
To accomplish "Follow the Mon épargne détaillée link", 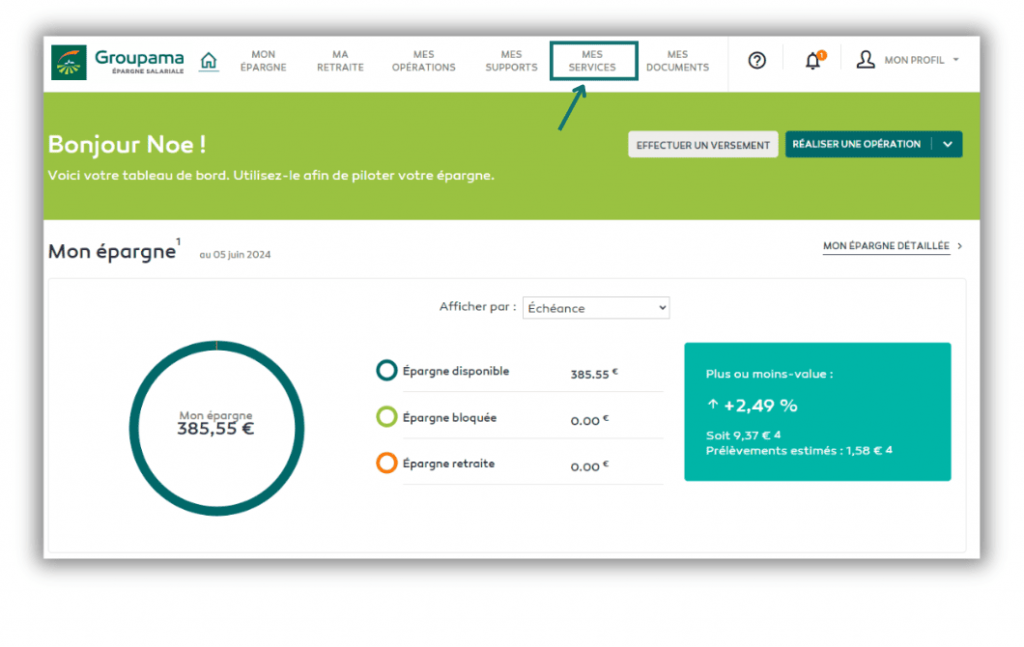I will click(886, 245).
